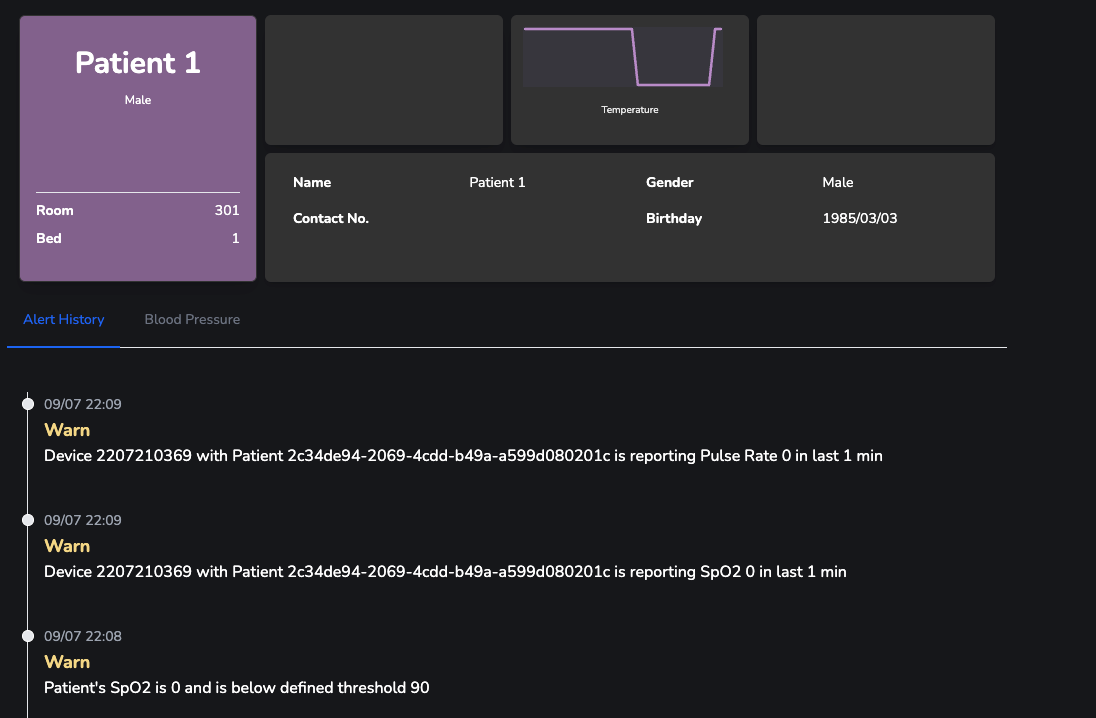This screenshot has height=718, width=1096.
Task: Select the Alert History tab
Action: 63,319
